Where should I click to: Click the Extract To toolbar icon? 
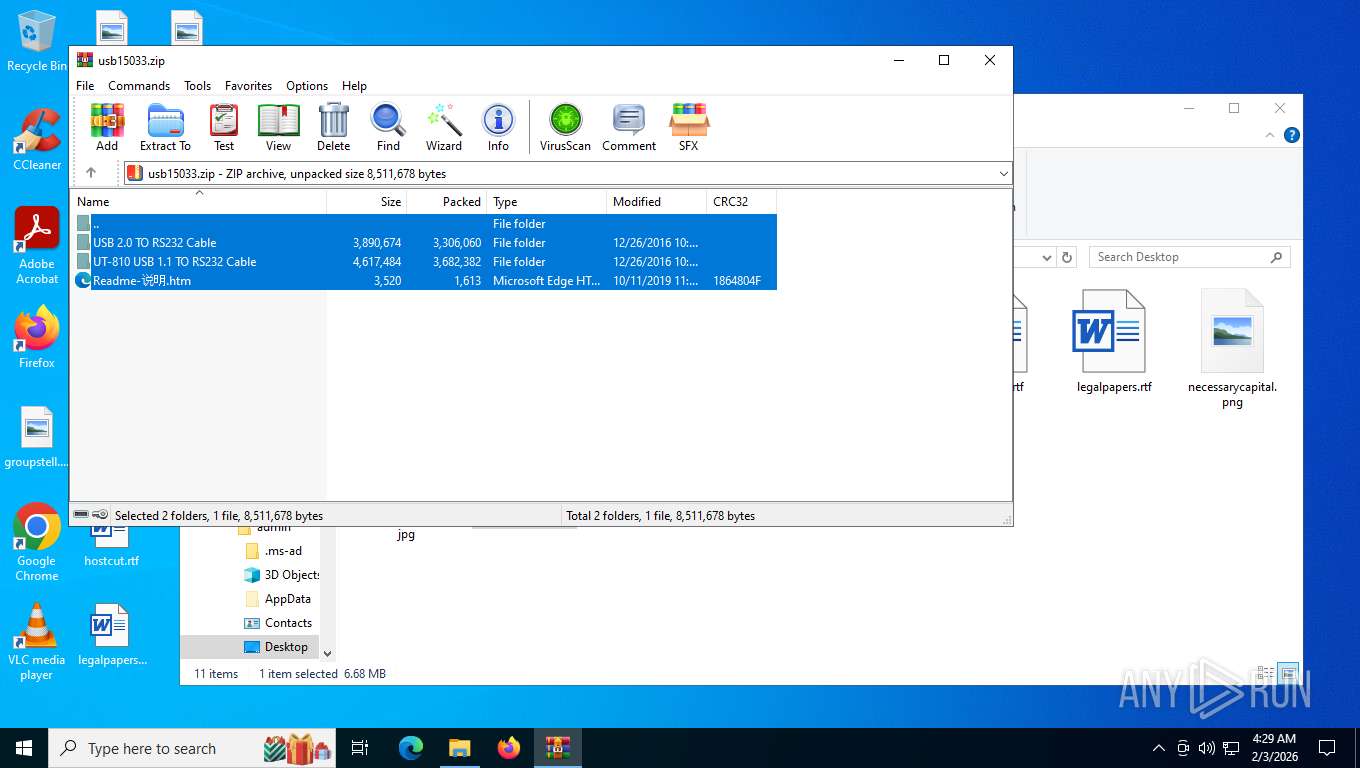click(x=165, y=127)
